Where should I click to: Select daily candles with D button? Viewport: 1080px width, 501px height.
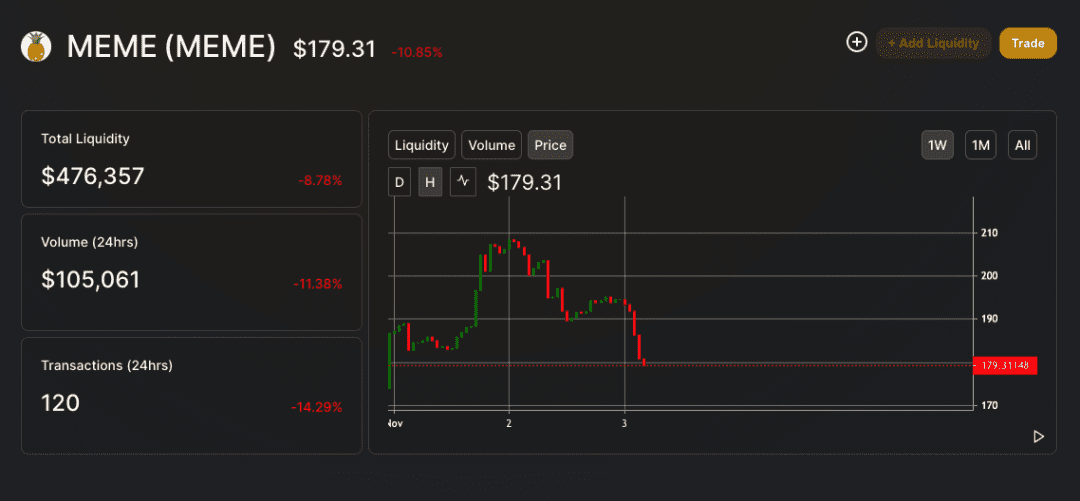(399, 182)
